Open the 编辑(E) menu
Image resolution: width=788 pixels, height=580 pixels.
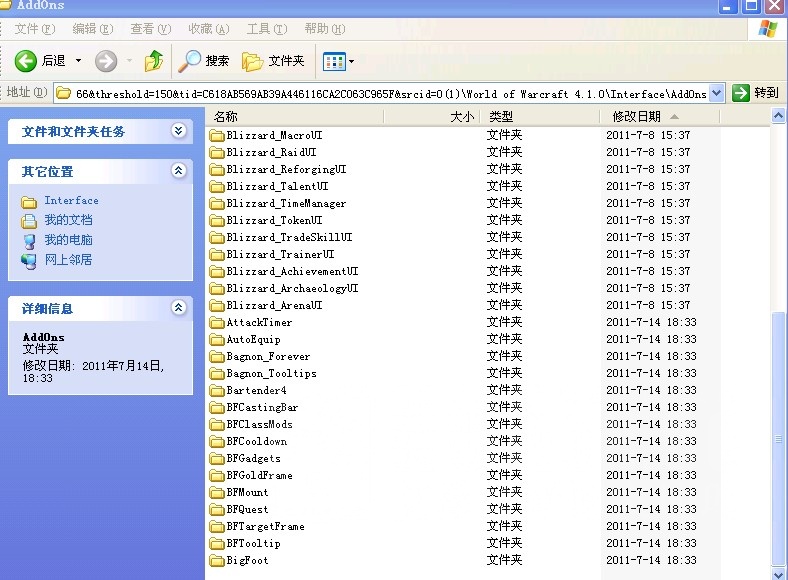(x=93, y=29)
